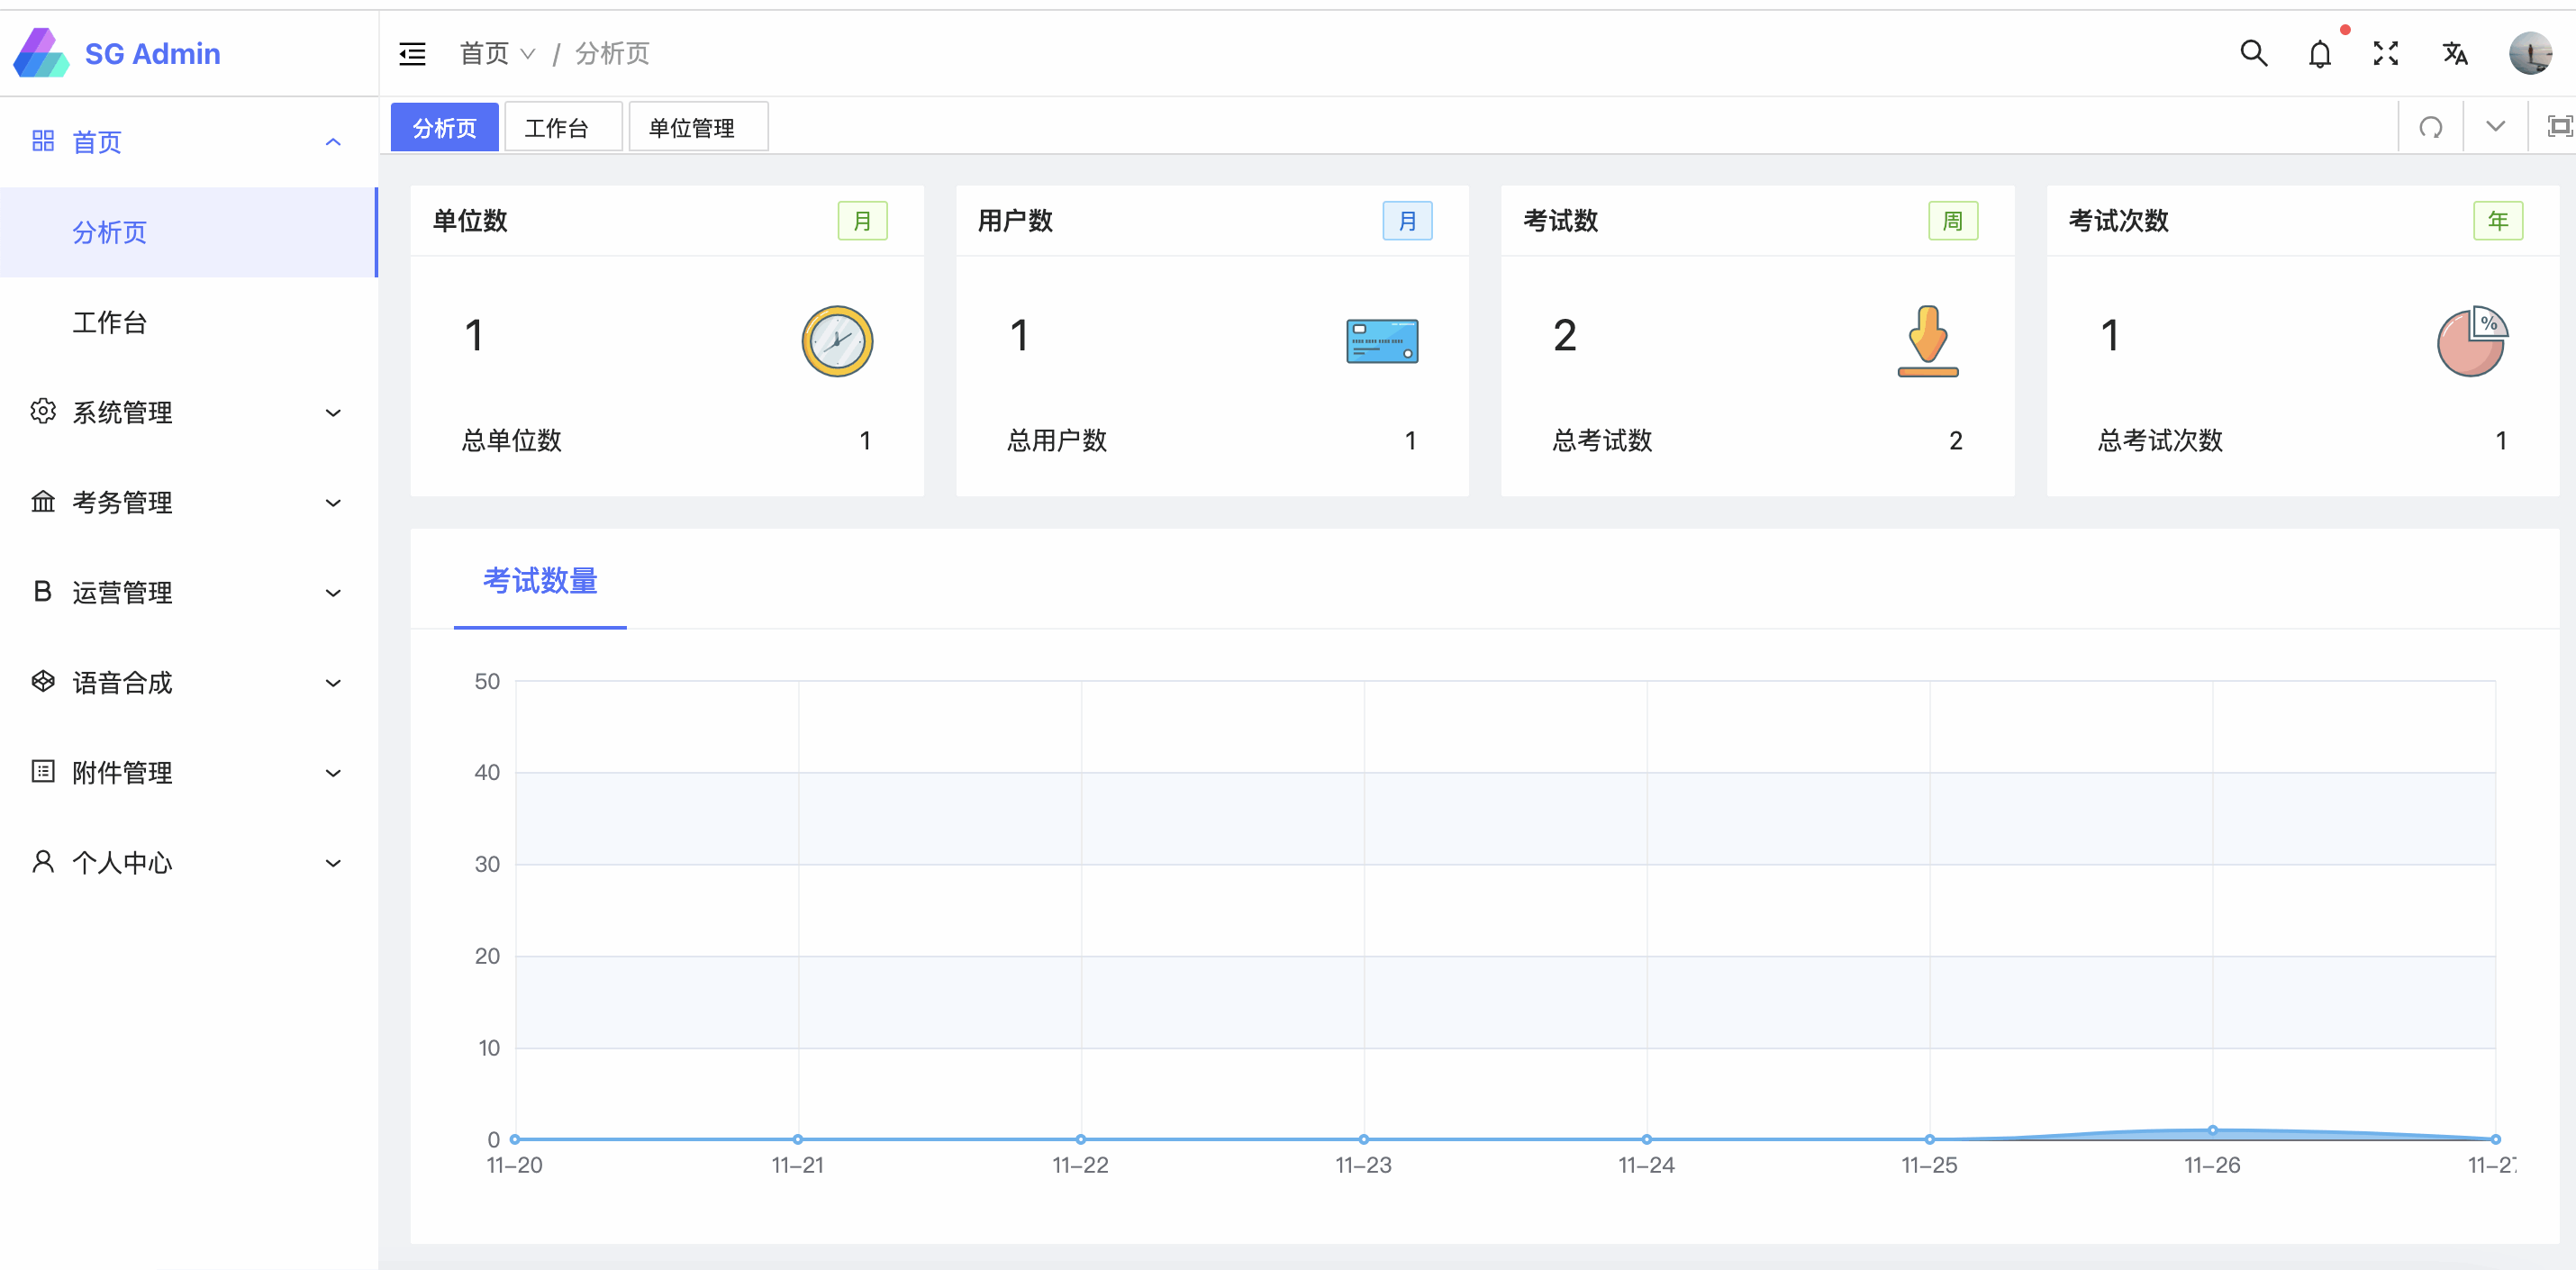2576x1270 pixels.
Task: Open the SG Admin logo icon
Action: coord(41,52)
